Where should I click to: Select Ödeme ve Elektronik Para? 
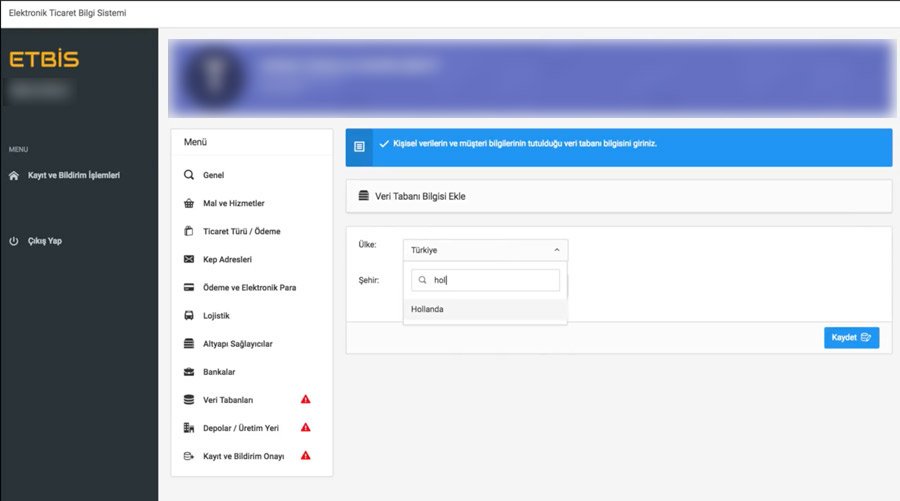pos(250,288)
